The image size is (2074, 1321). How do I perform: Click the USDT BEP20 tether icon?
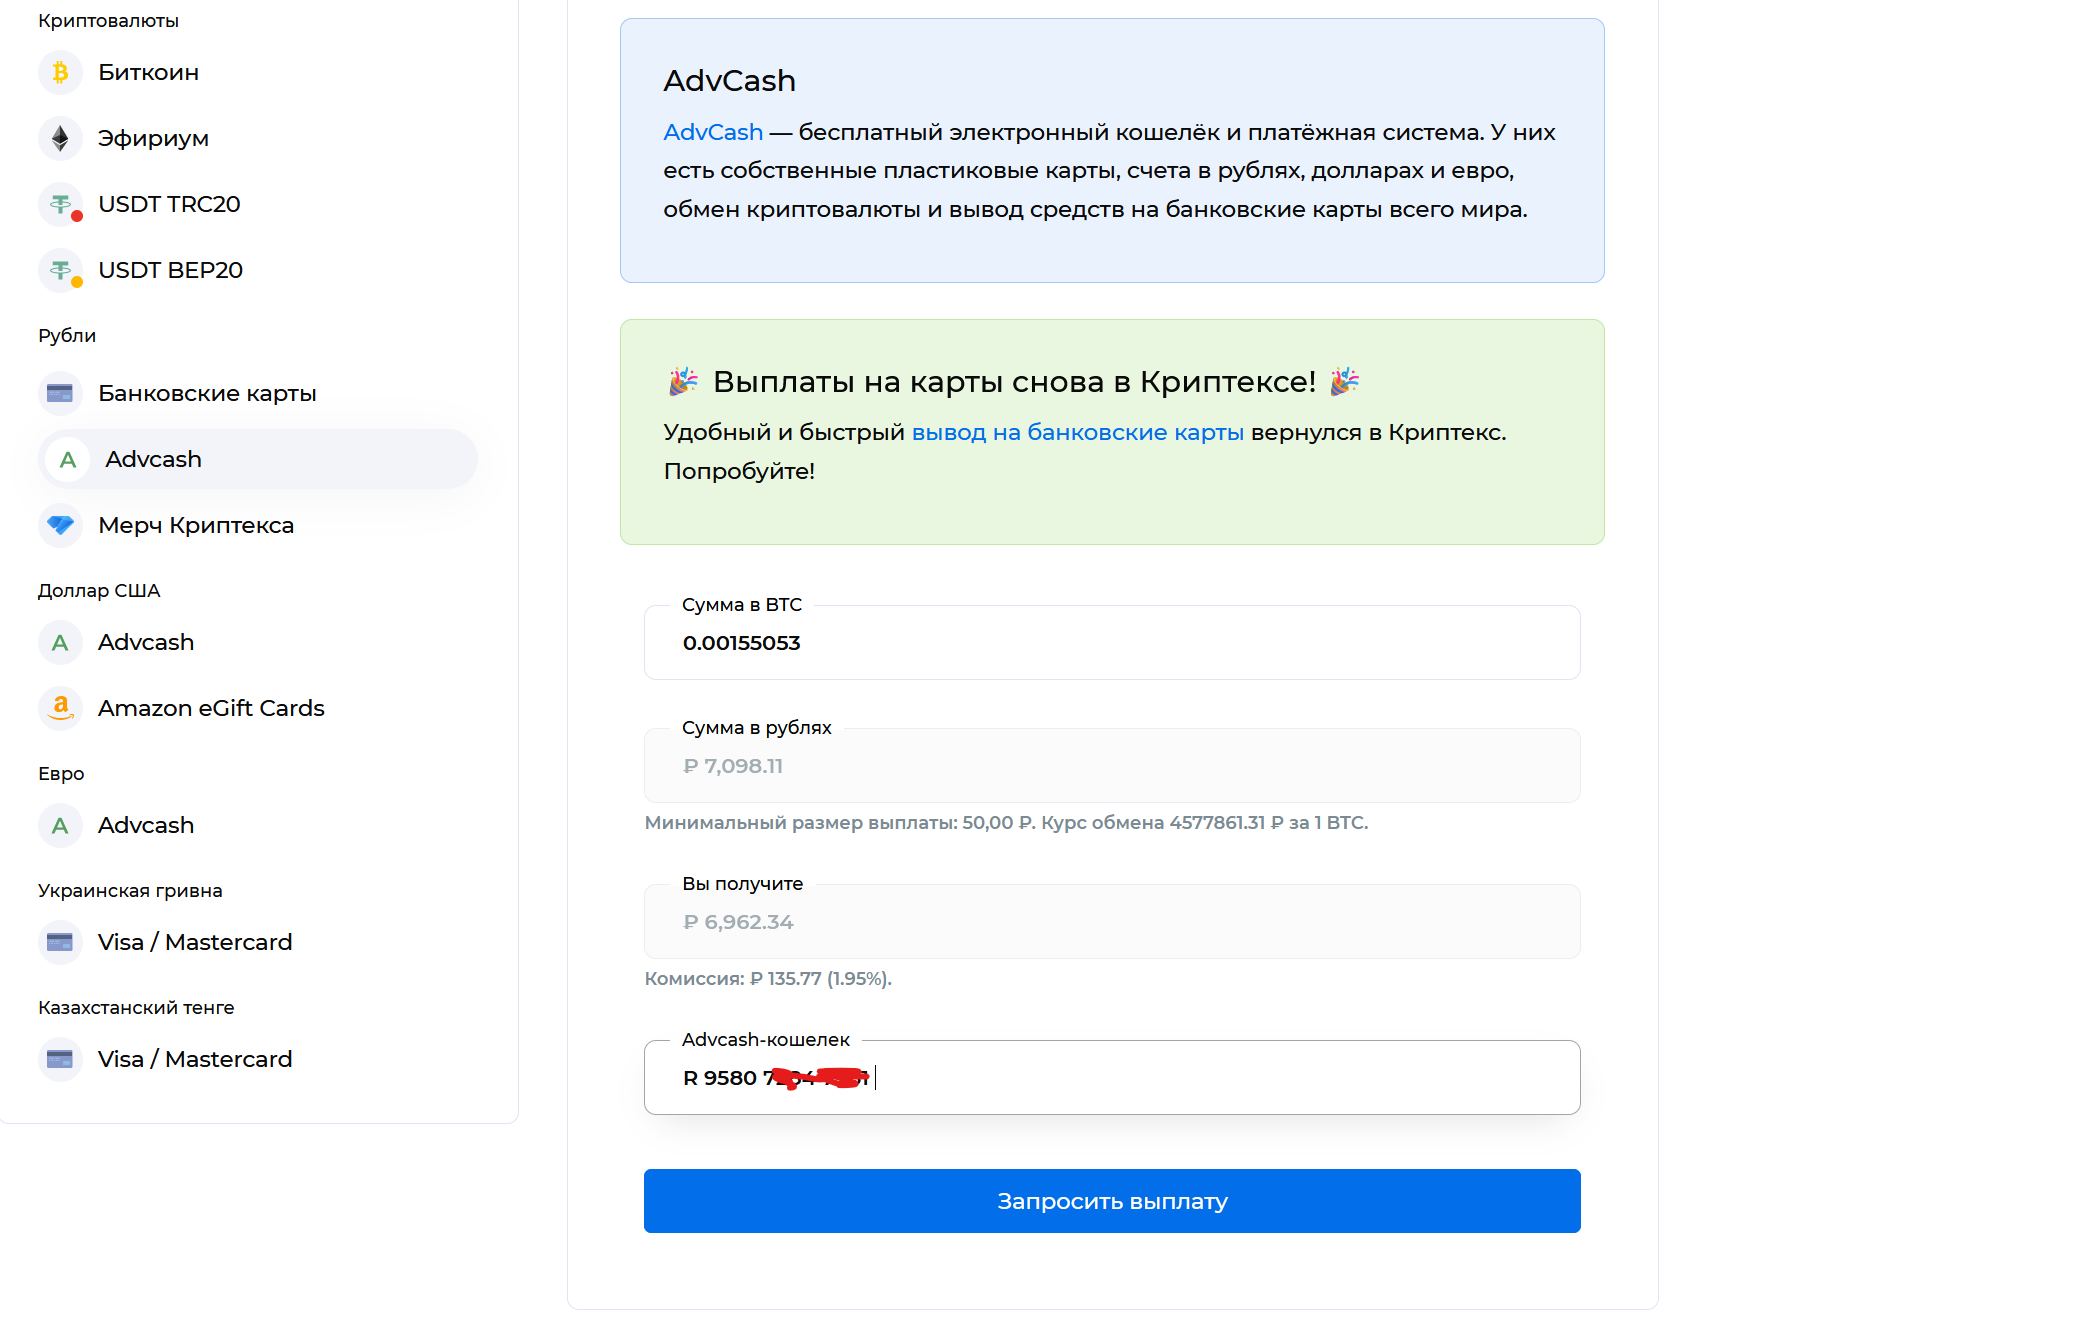[x=60, y=271]
